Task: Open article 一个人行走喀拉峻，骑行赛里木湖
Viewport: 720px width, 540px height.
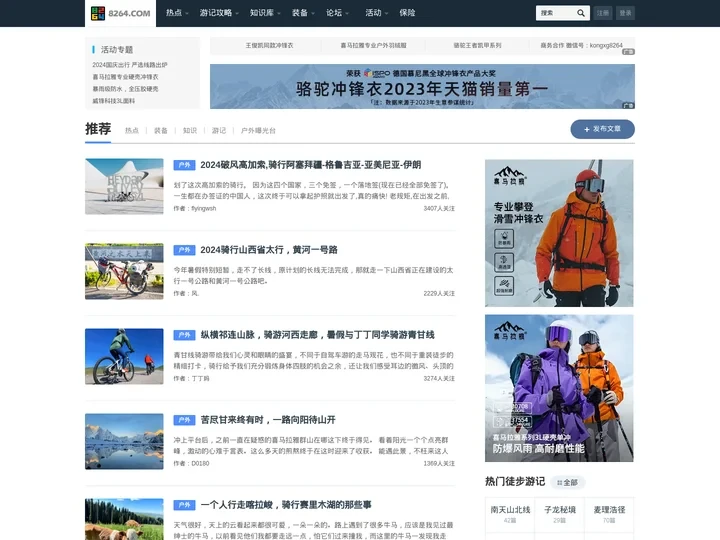Action: click(x=286, y=505)
